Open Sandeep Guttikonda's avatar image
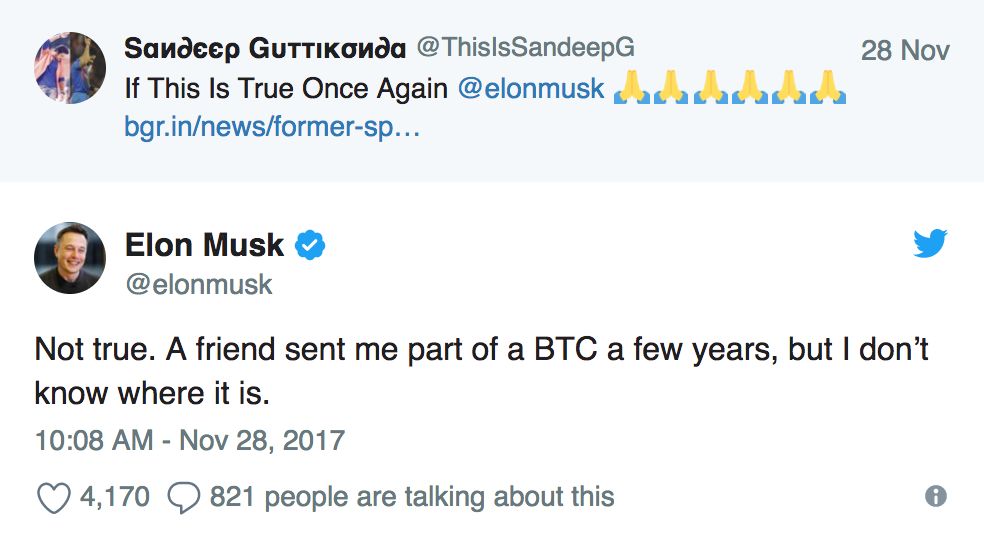Viewport: 984px width, 534px height. coord(70,68)
